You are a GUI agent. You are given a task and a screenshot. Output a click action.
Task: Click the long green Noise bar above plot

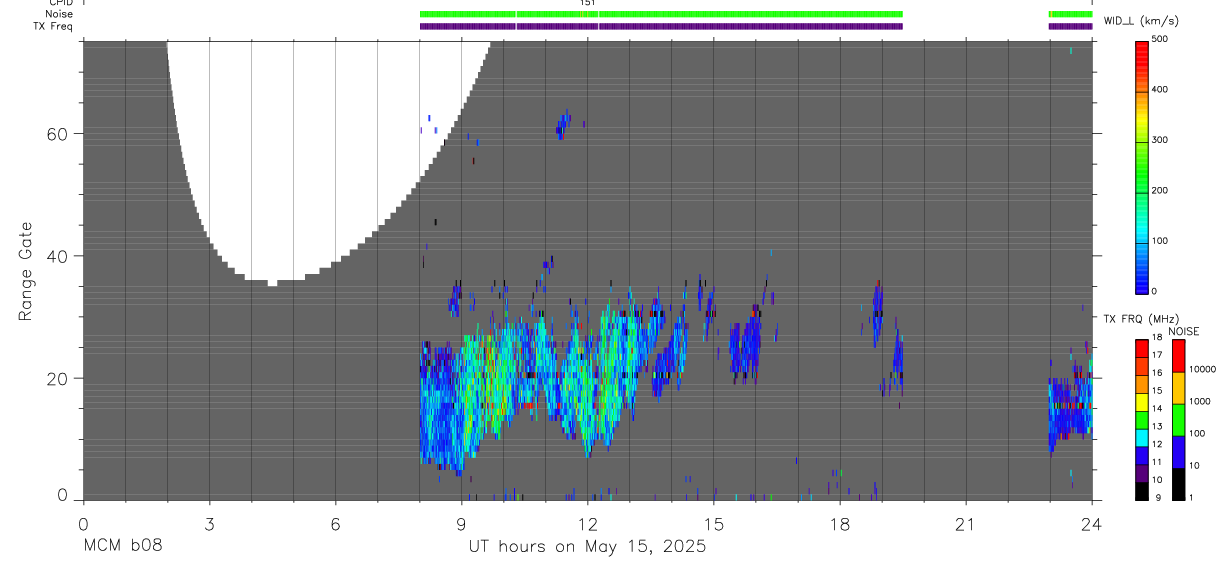(x=661, y=14)
